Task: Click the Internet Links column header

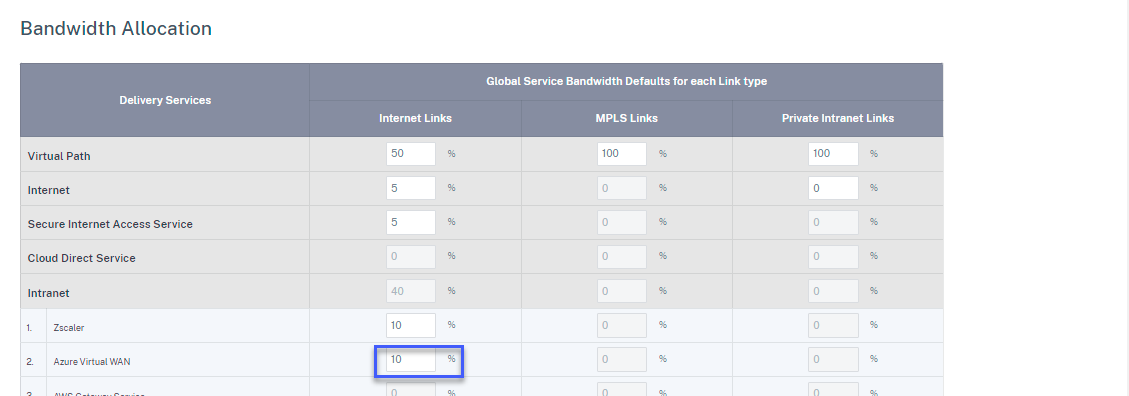Action: 415,118
